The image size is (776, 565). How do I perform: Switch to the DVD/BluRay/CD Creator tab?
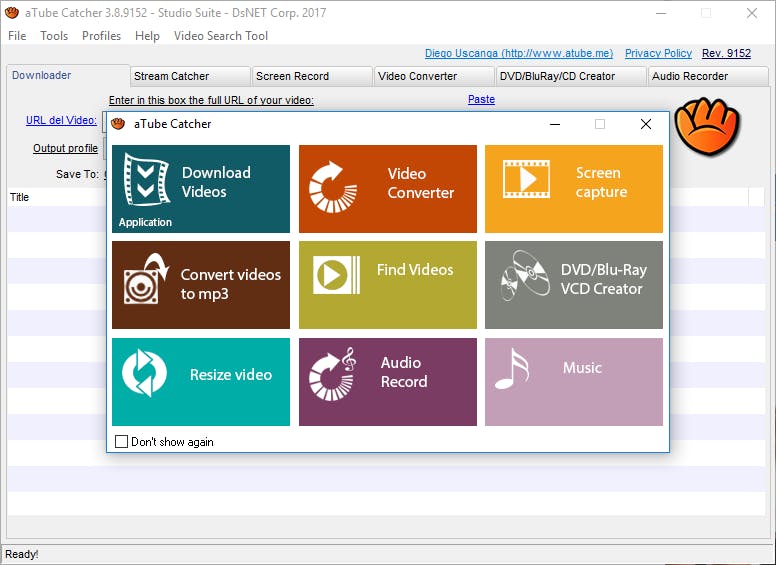[x=572, y=76]
